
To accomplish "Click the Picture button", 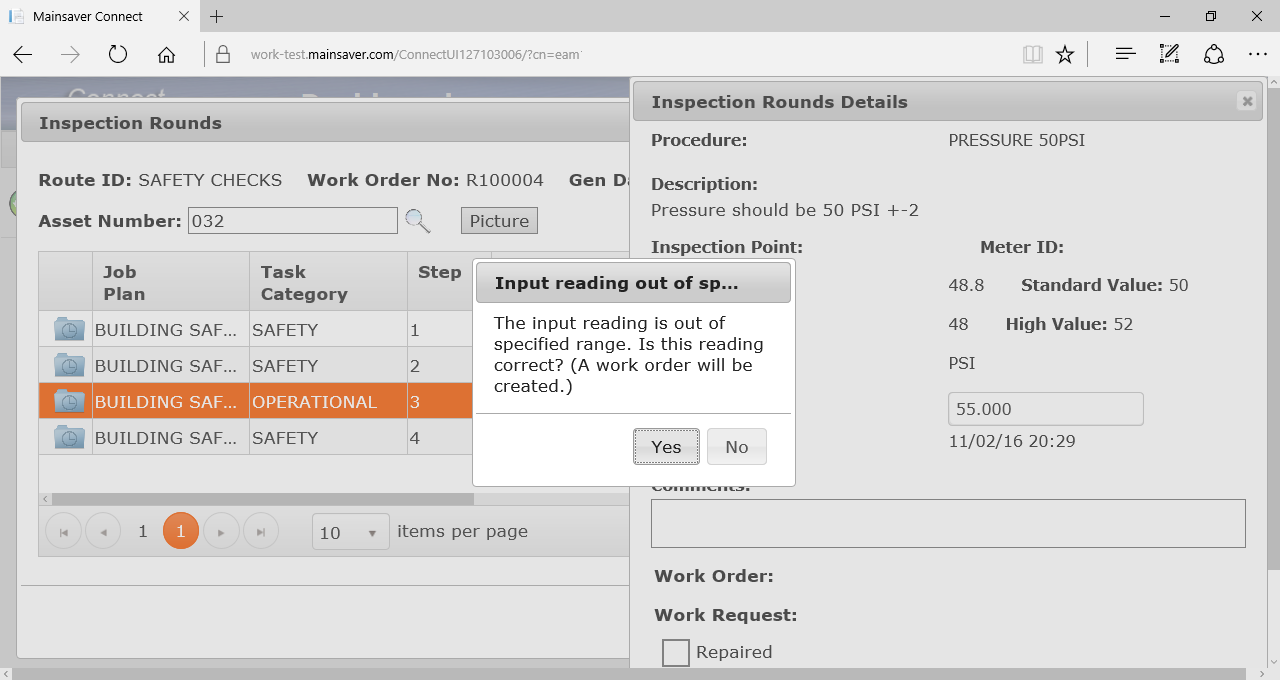I will tap(499, 221).
